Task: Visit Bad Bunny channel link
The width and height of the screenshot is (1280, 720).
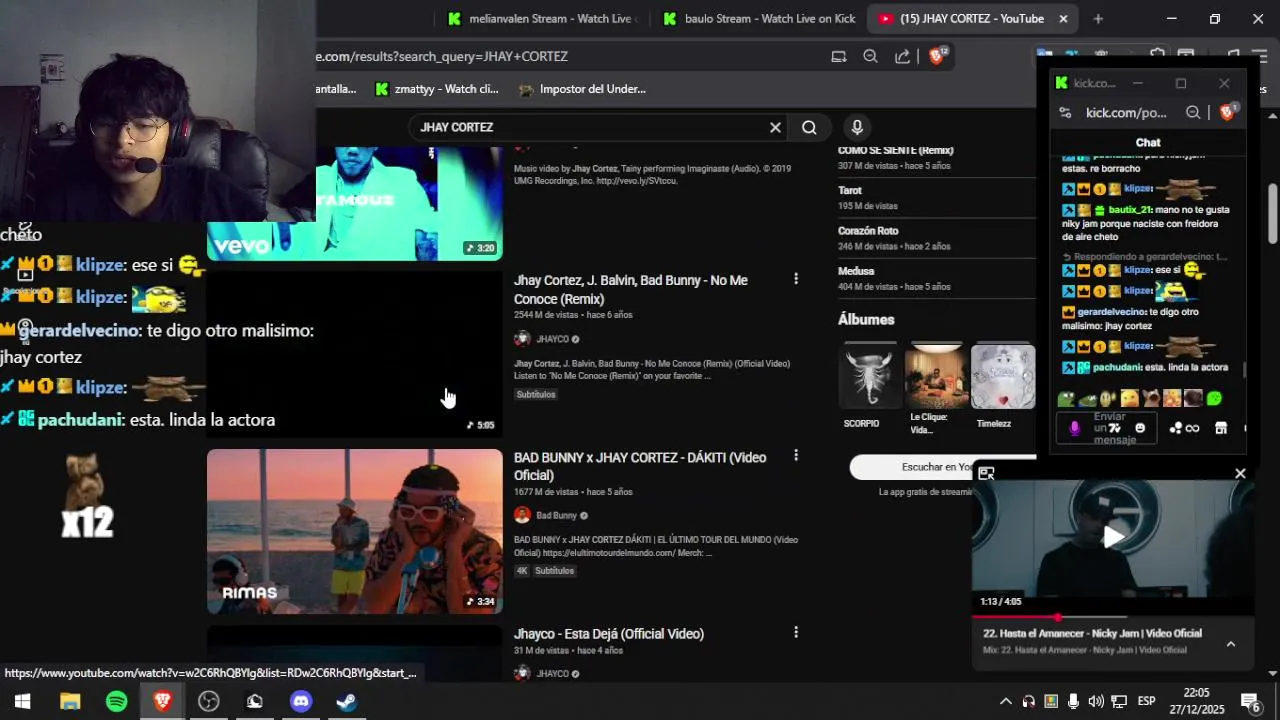Action: tap(556, 515)
